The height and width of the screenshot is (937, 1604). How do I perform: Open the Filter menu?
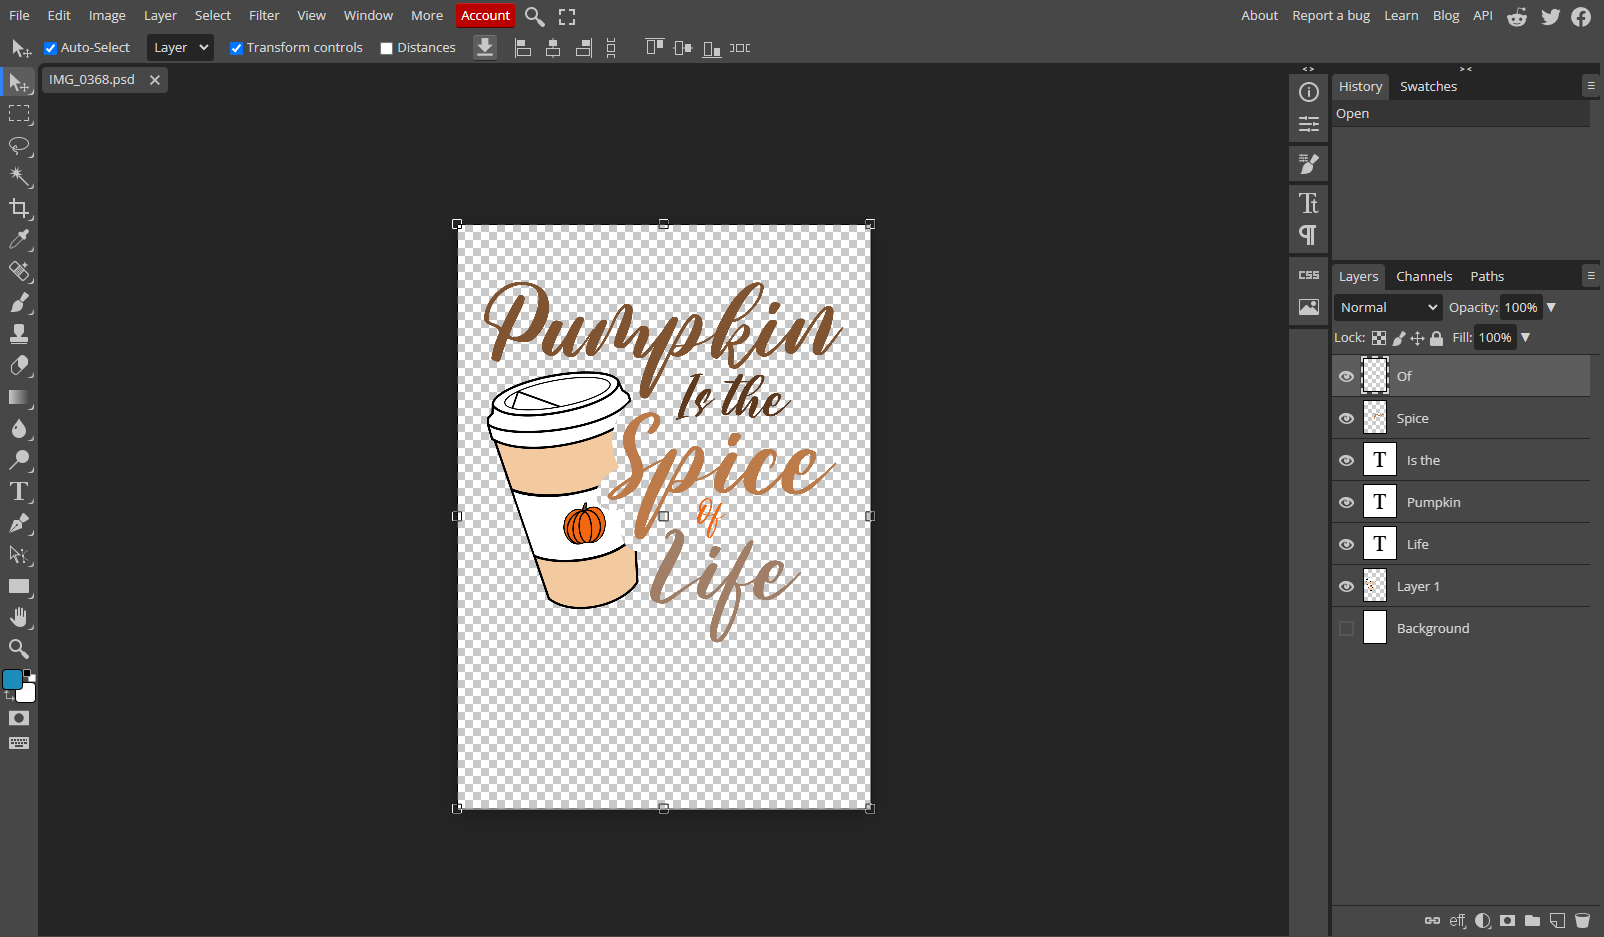click(263, 15)
